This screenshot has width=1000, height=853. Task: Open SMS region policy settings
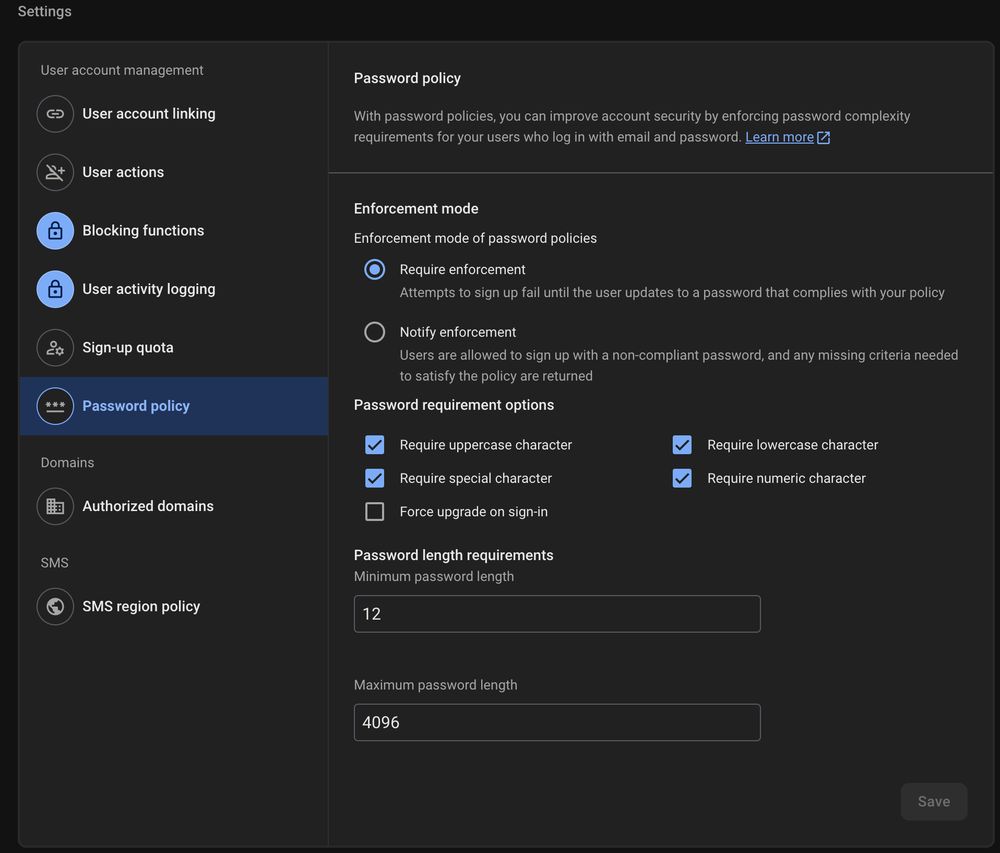tap(173, 606)
